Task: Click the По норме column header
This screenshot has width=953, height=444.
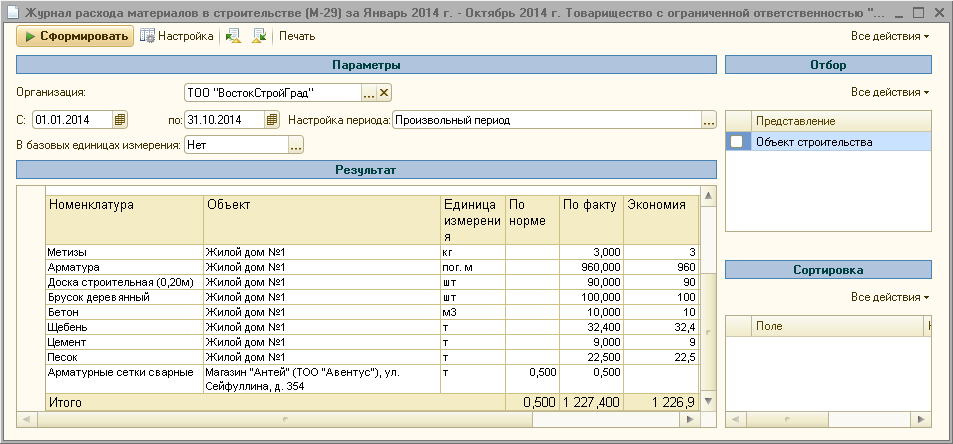Action: [532, 219]
